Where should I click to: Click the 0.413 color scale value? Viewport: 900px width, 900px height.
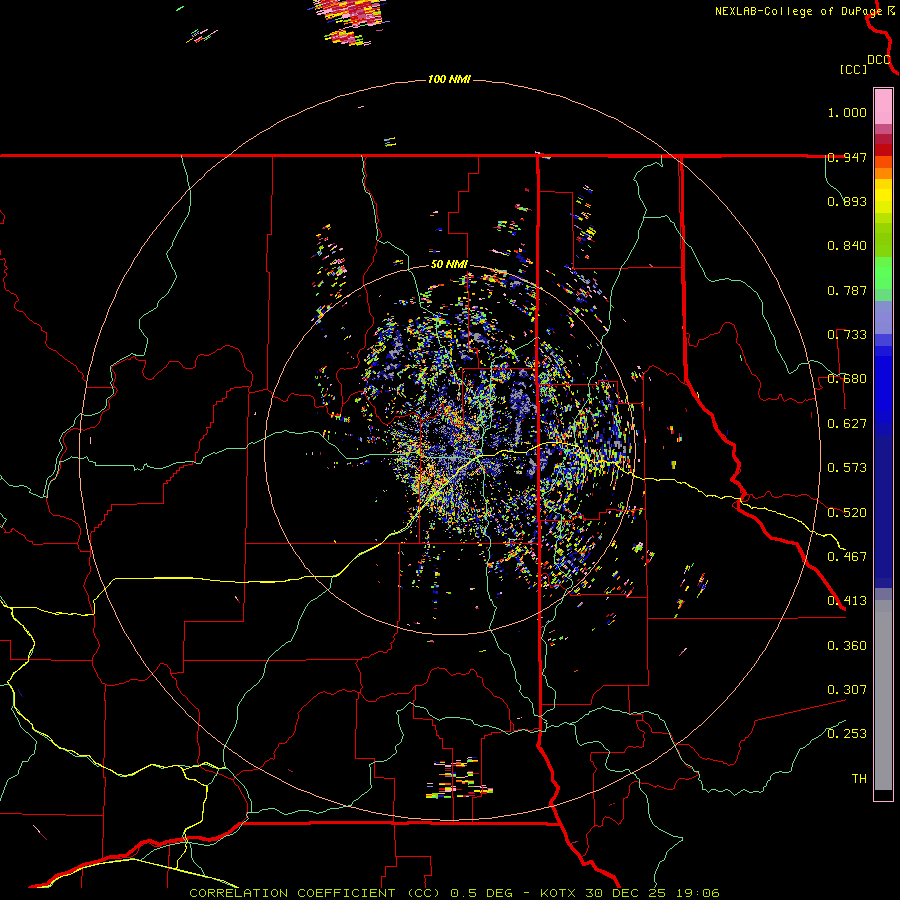(847, 601)
